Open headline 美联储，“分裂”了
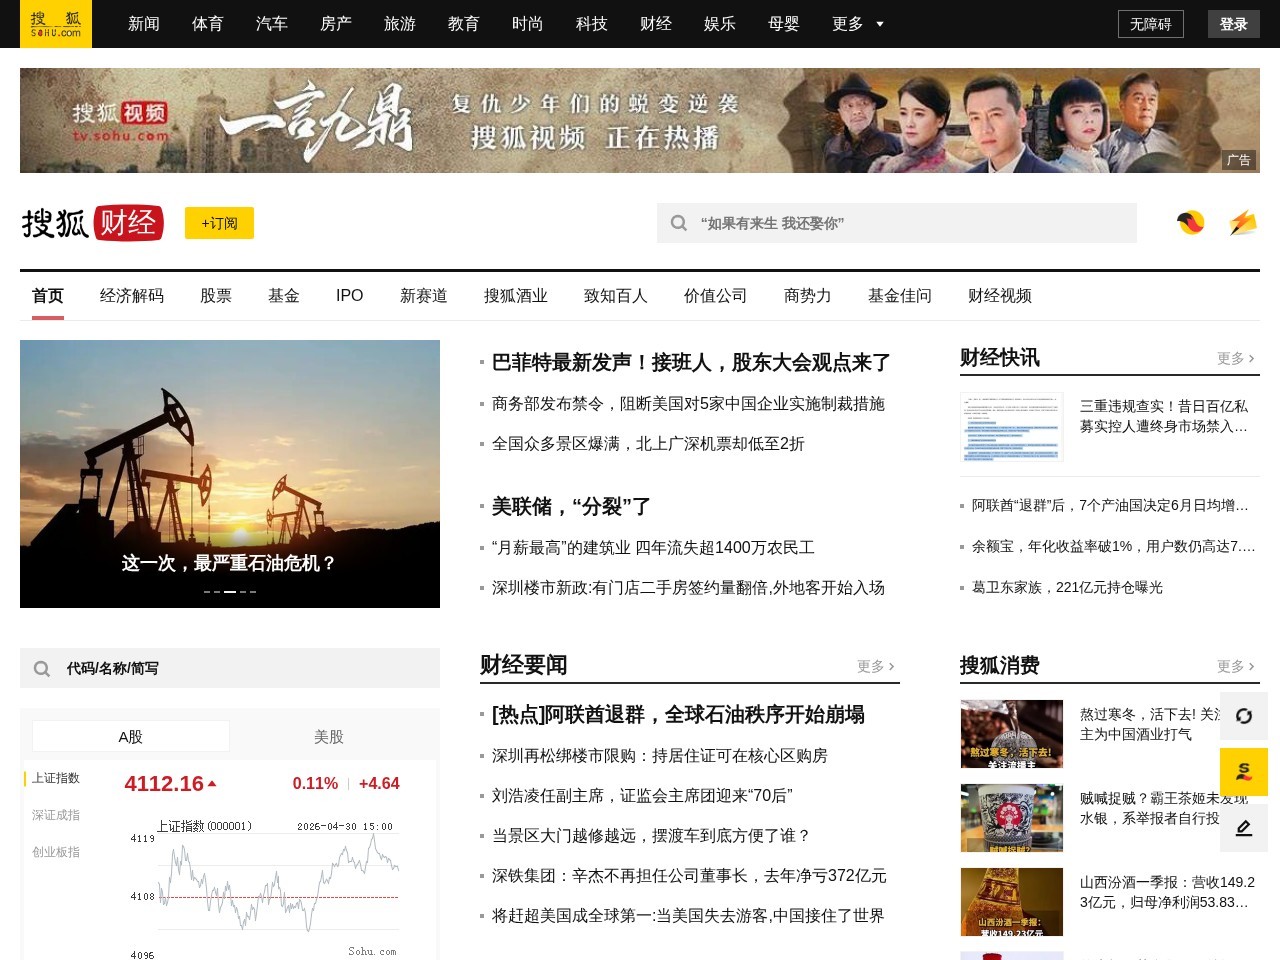 pyautogui.click(x=571, y=506)
